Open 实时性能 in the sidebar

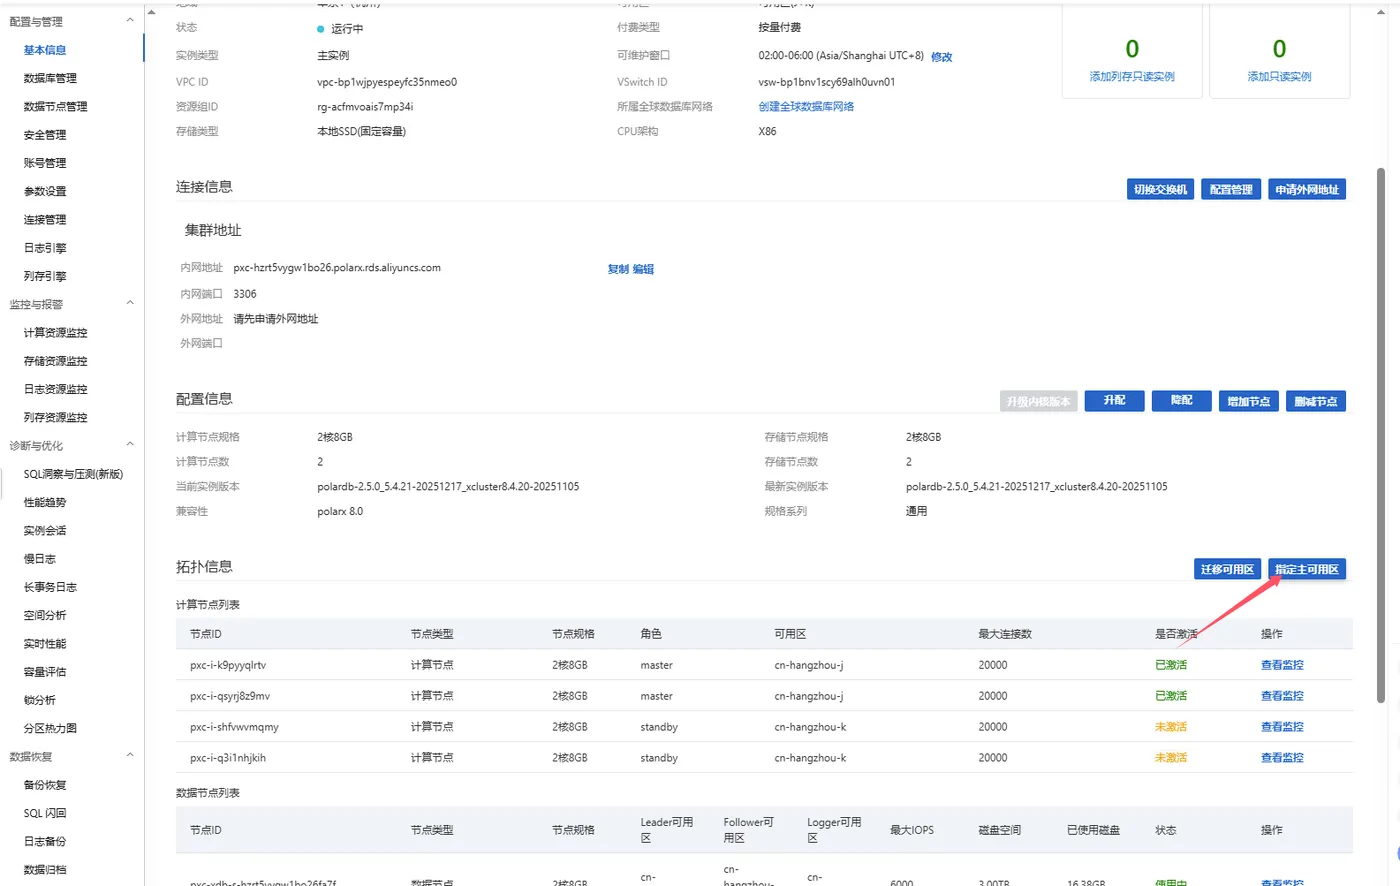pyautogui.click(x=45, y=643)
